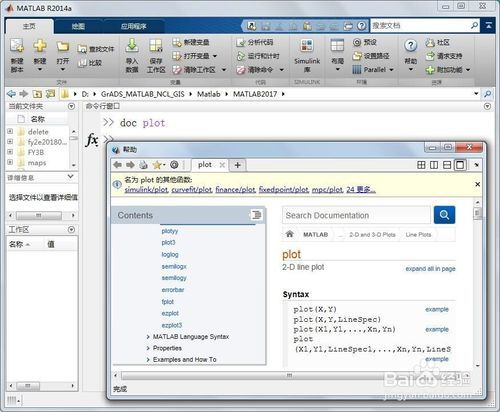Select the four-pane tile layout icon in Help
Viewport: 500px width, 412px height.
(x=421, y=165)
